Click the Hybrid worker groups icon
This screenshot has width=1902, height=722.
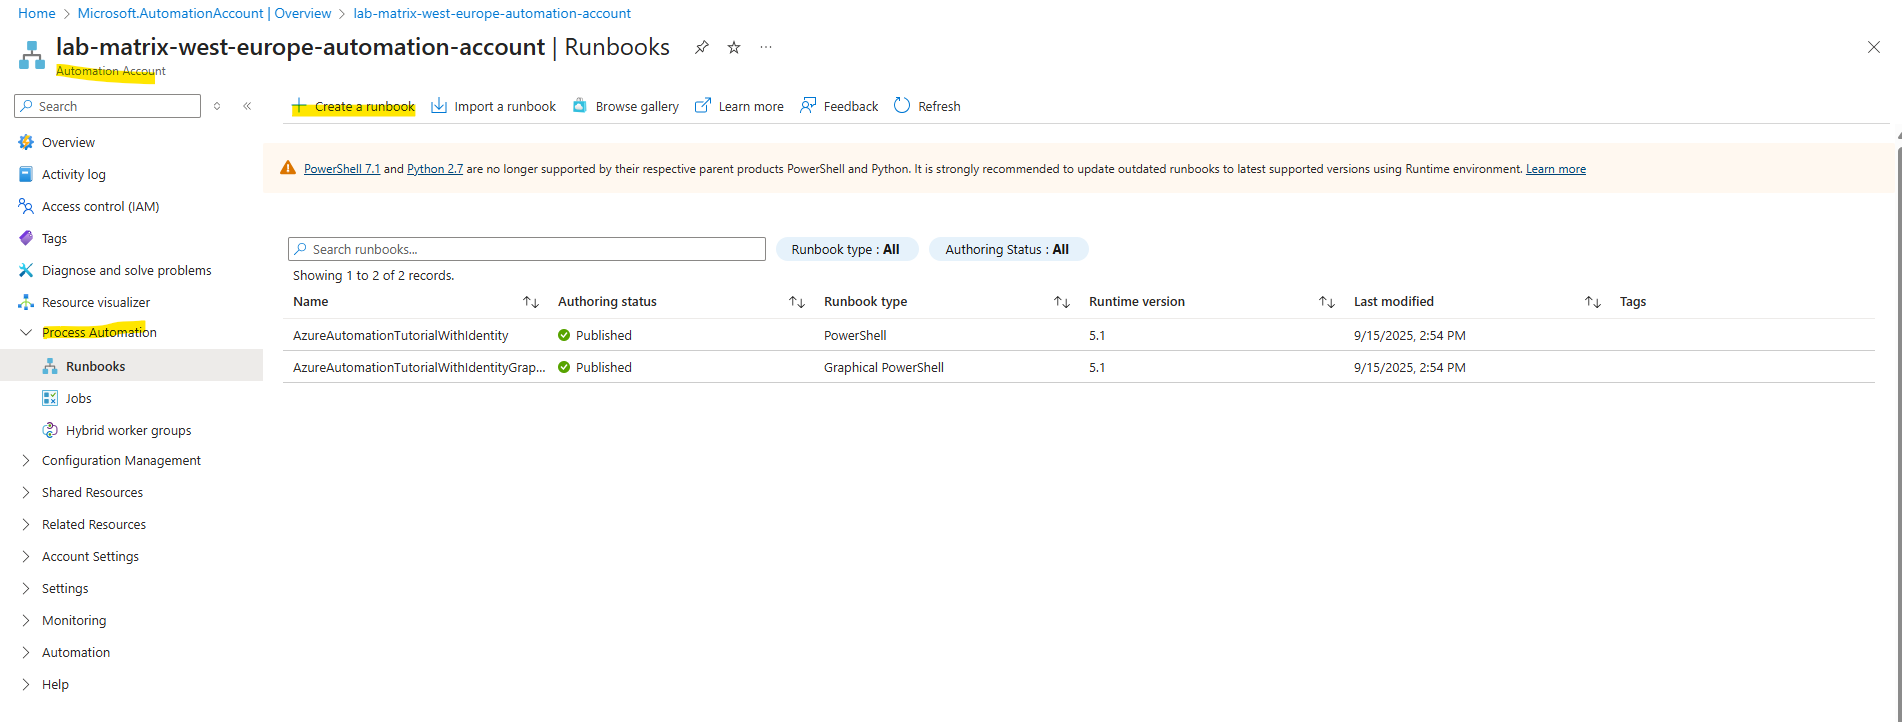coord(50,430)
